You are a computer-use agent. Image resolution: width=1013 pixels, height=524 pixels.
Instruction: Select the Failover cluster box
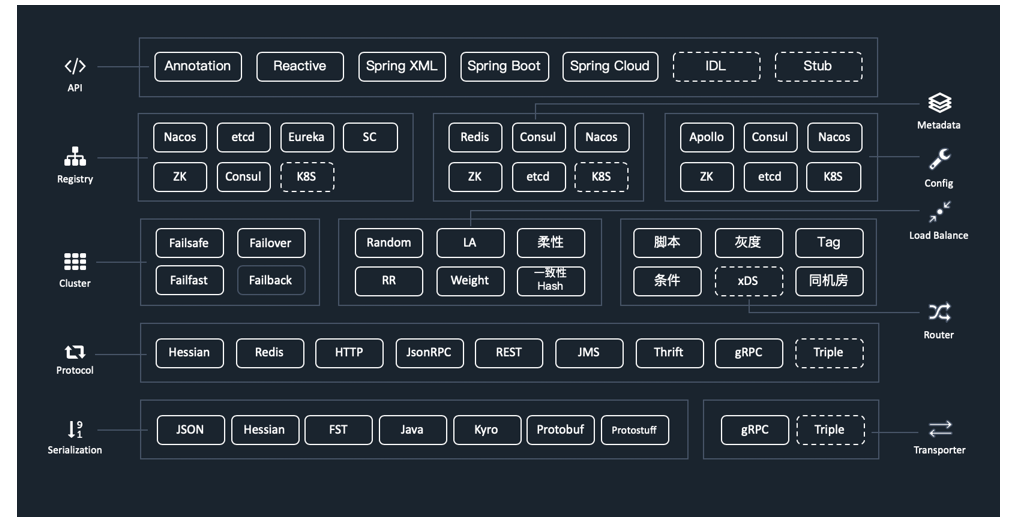271,244
